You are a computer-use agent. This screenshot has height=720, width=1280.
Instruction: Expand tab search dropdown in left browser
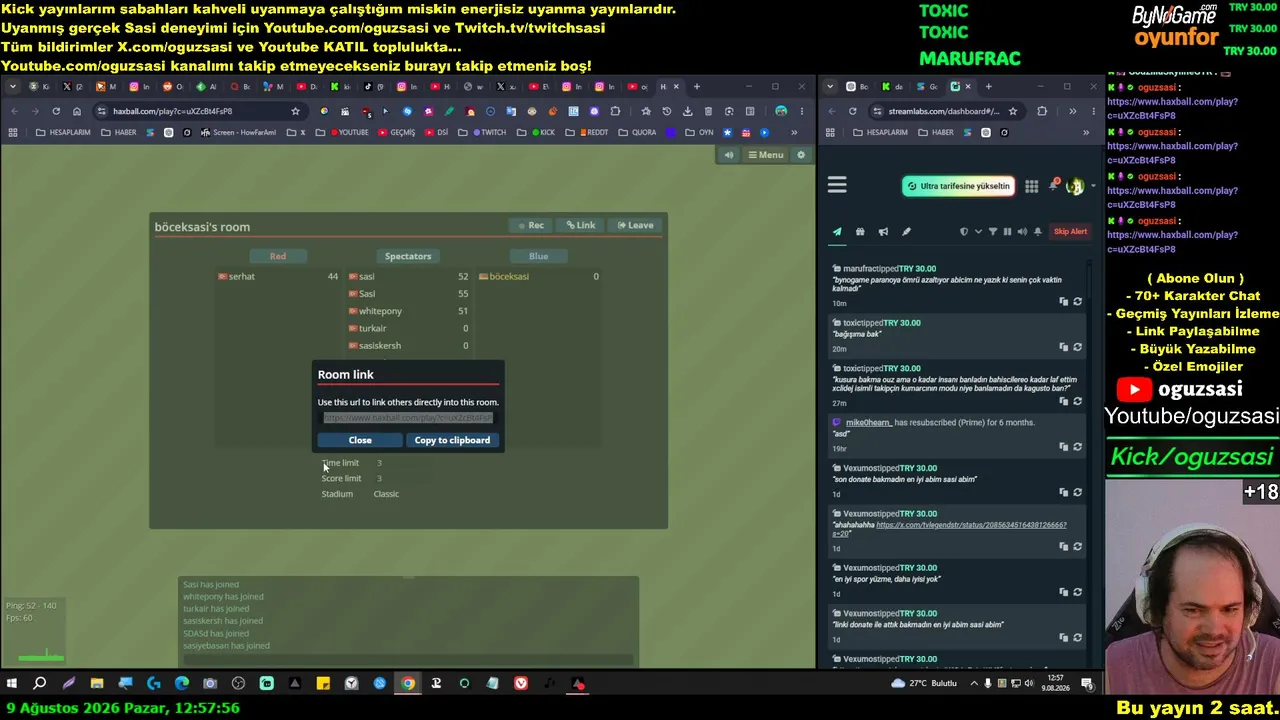(x=12, y=86)
